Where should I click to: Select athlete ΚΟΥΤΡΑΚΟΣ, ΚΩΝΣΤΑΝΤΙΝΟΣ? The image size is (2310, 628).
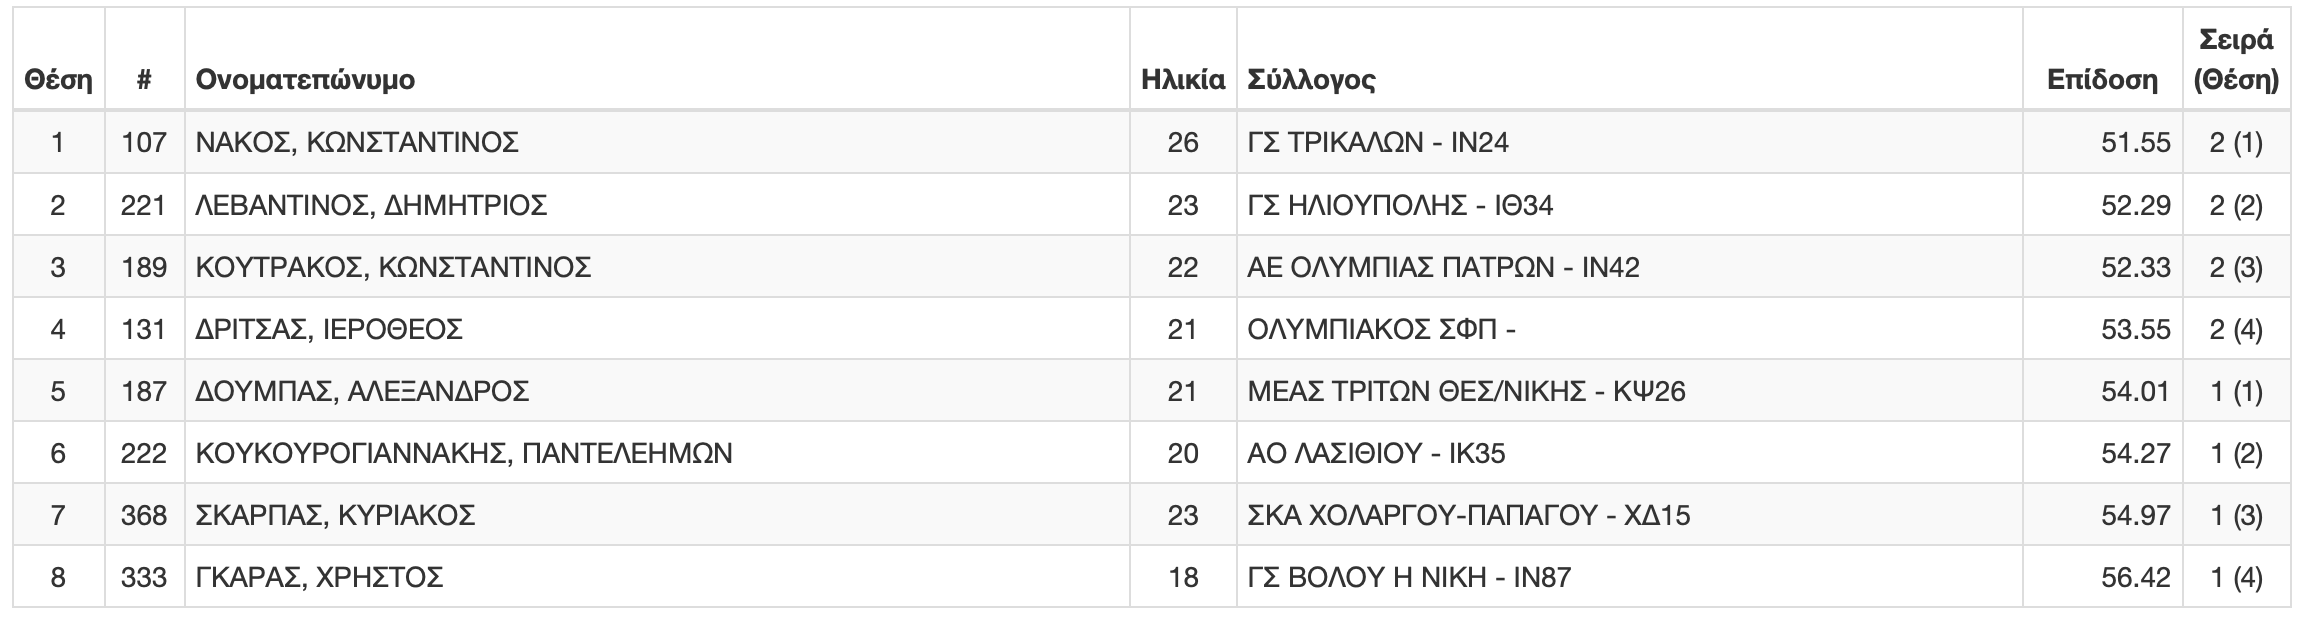[393, 267]
